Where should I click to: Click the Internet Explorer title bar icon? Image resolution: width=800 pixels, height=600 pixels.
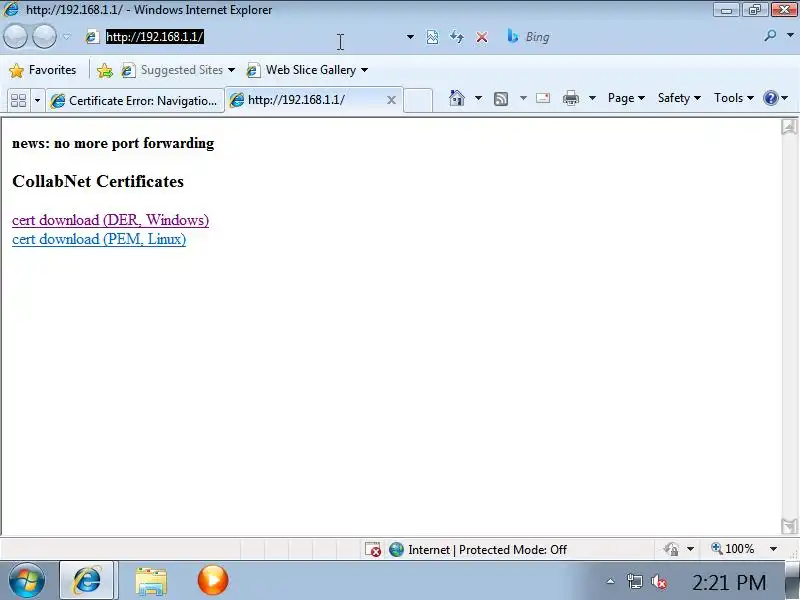(x=11, y=9)
